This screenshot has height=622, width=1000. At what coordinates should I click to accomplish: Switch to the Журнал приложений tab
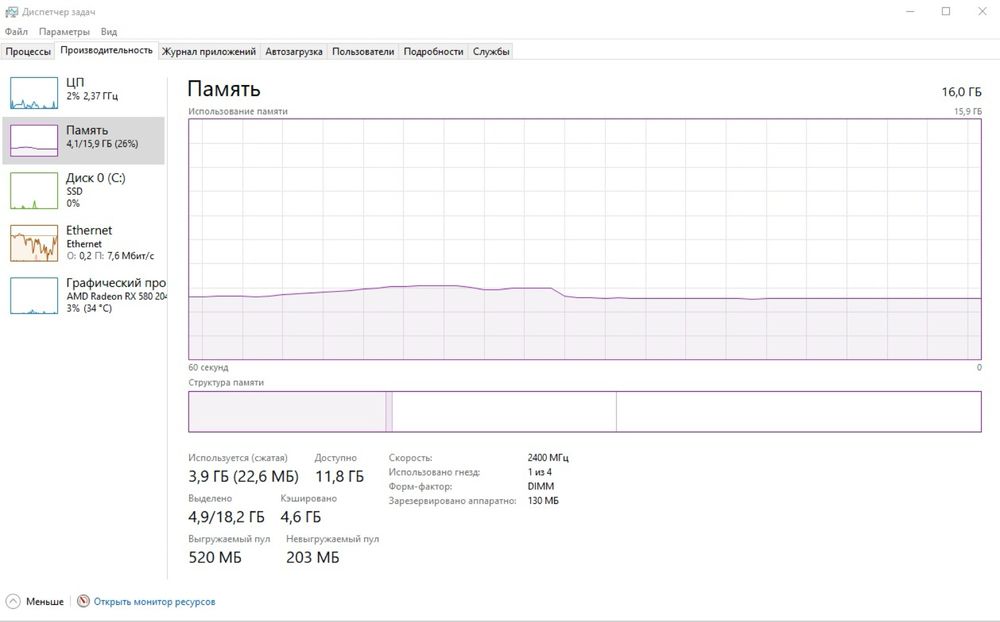tap(209, 52)
